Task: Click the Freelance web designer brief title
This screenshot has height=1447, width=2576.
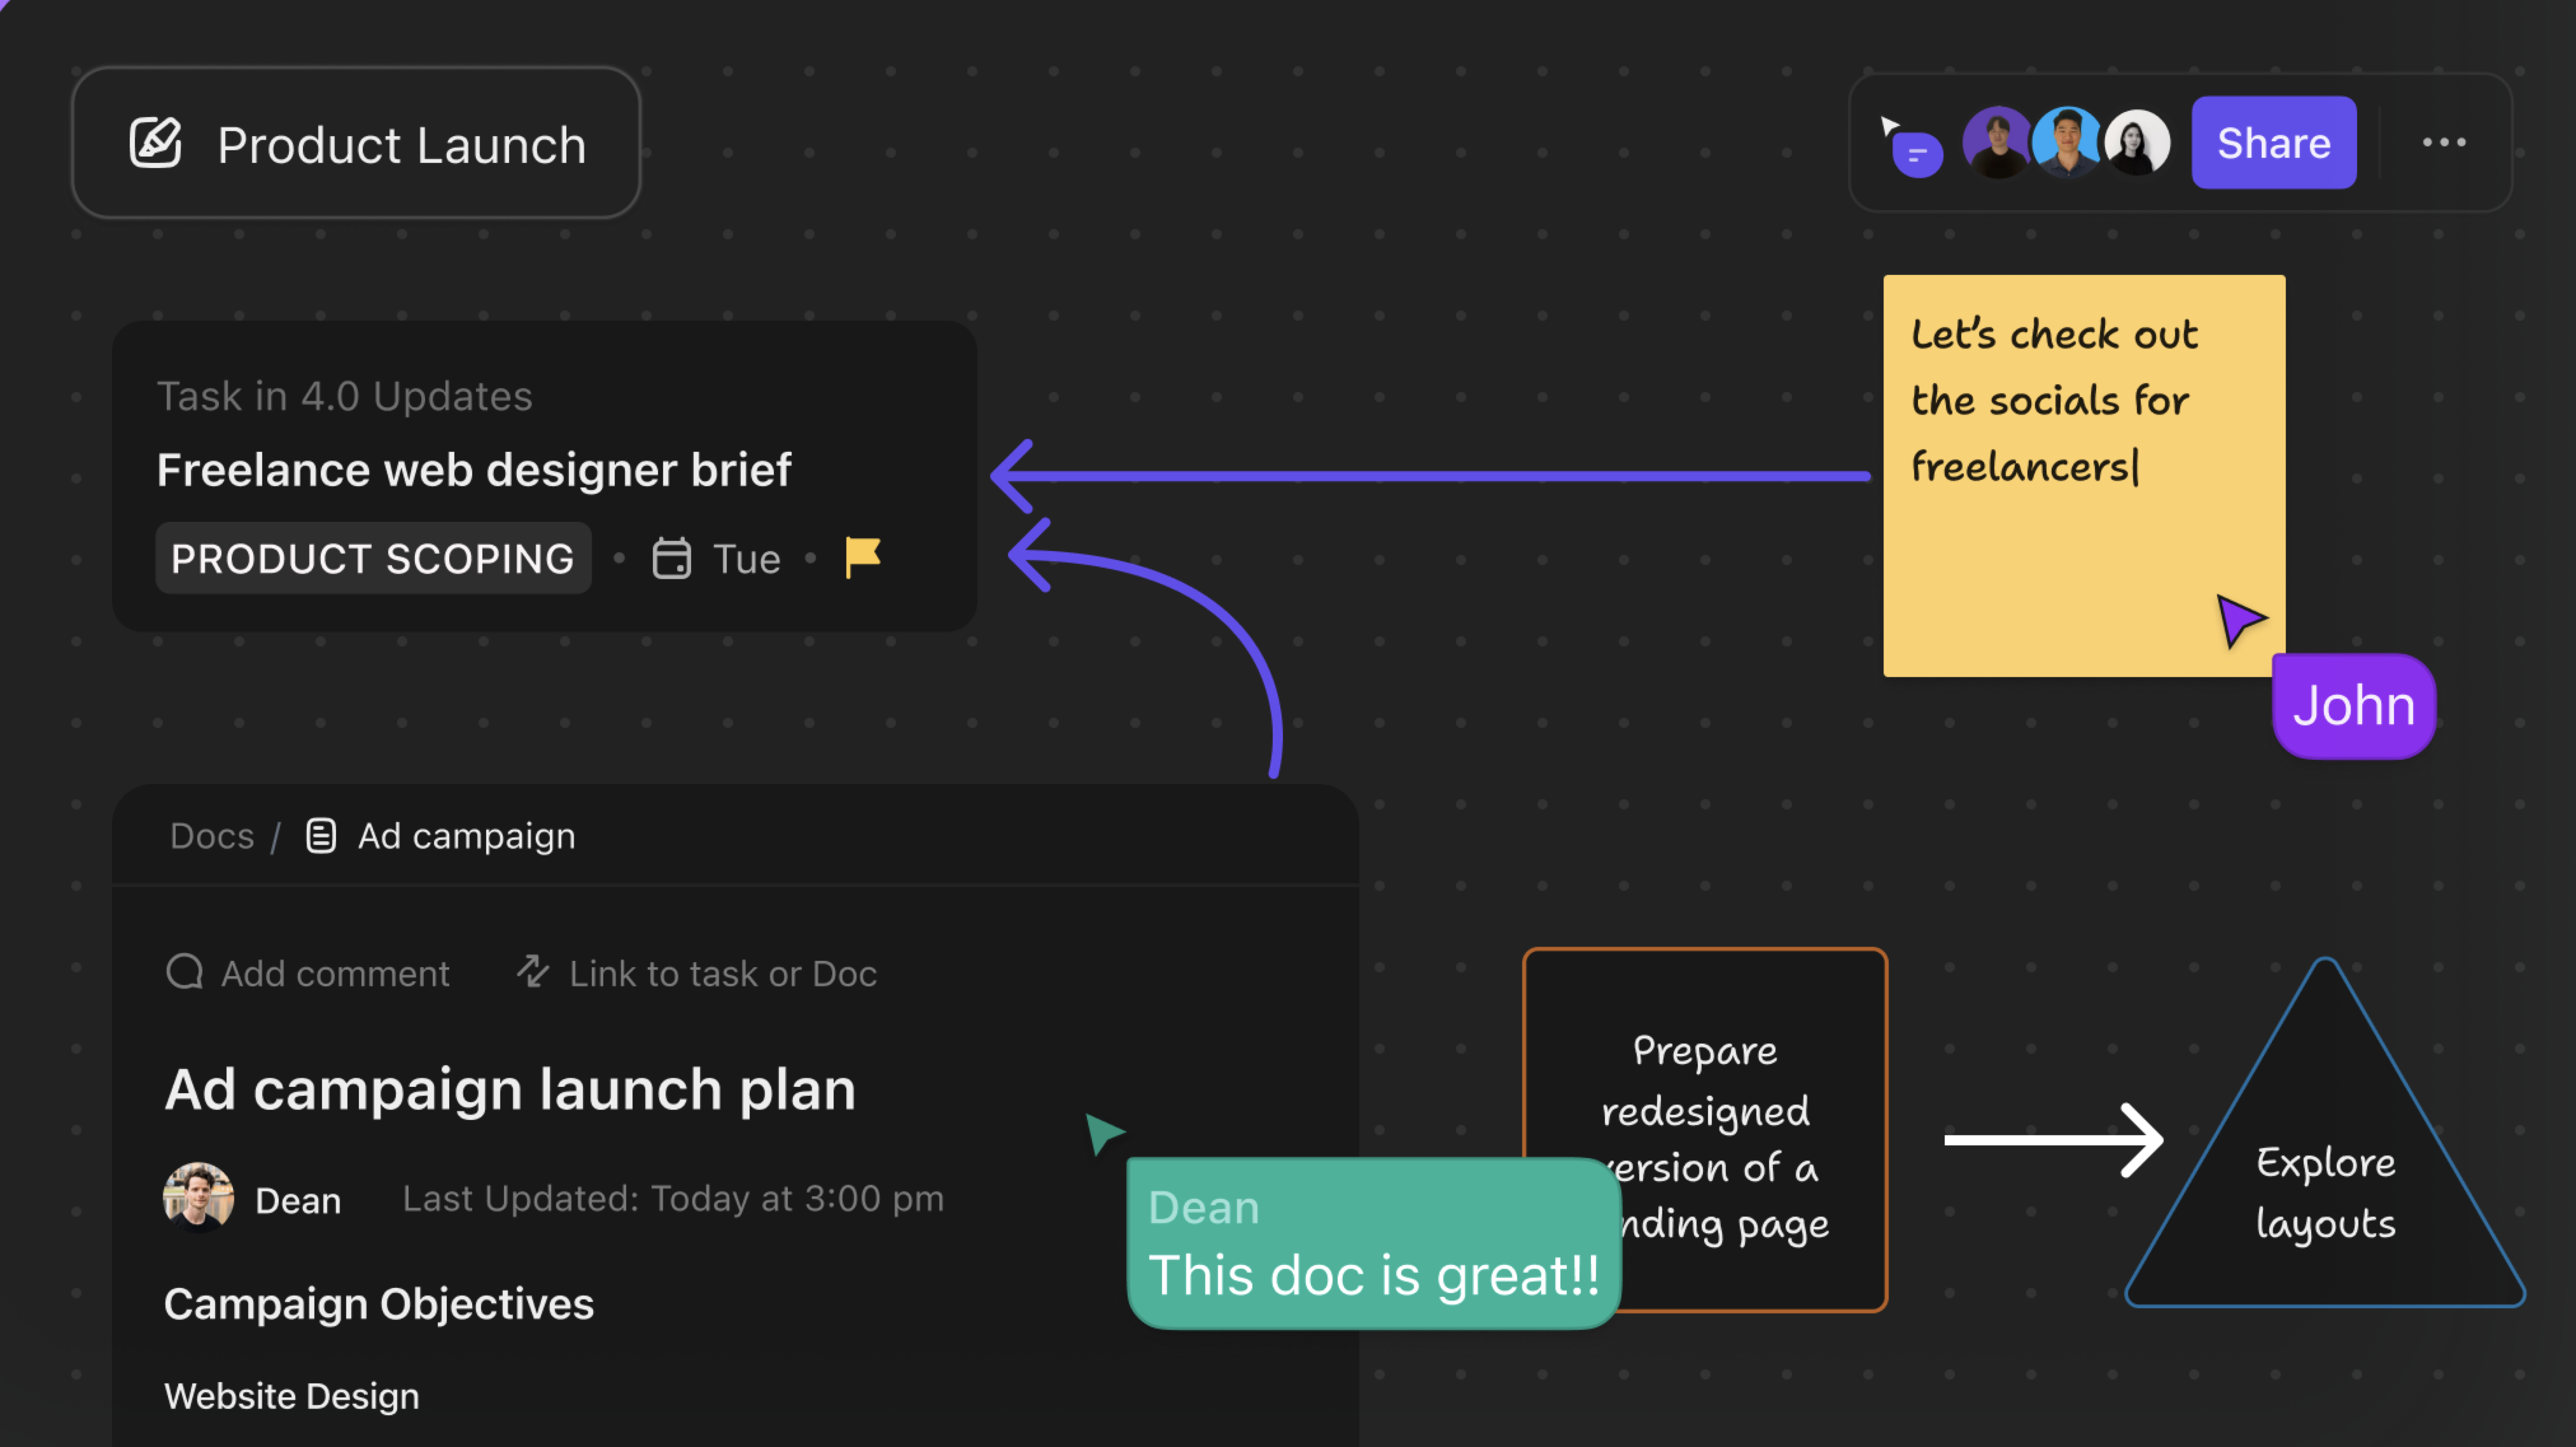Action: pyautogui.click(x=474, y=470)
